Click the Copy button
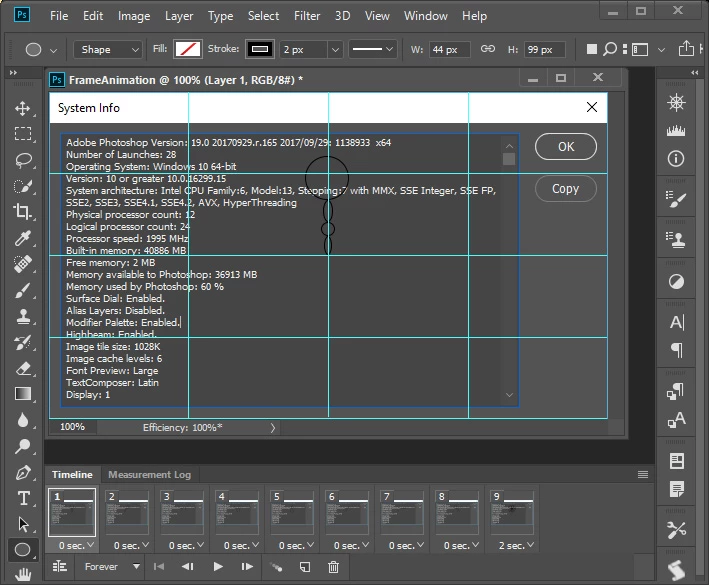 566,189
